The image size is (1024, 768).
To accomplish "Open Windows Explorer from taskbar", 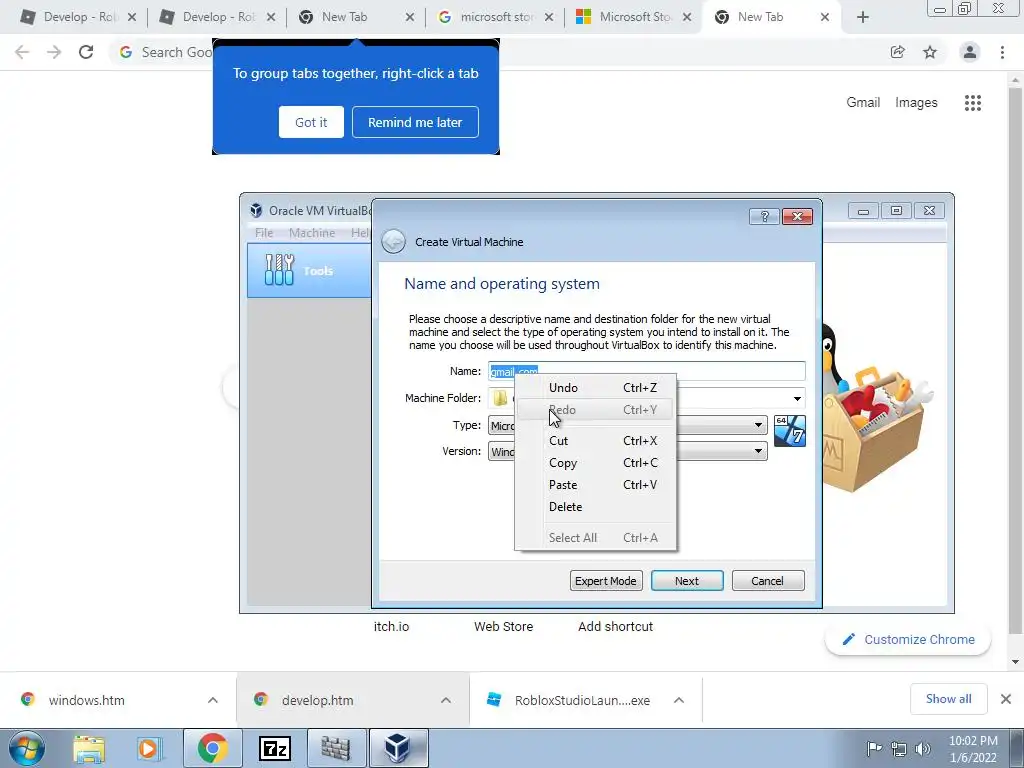I will [89, 748].
